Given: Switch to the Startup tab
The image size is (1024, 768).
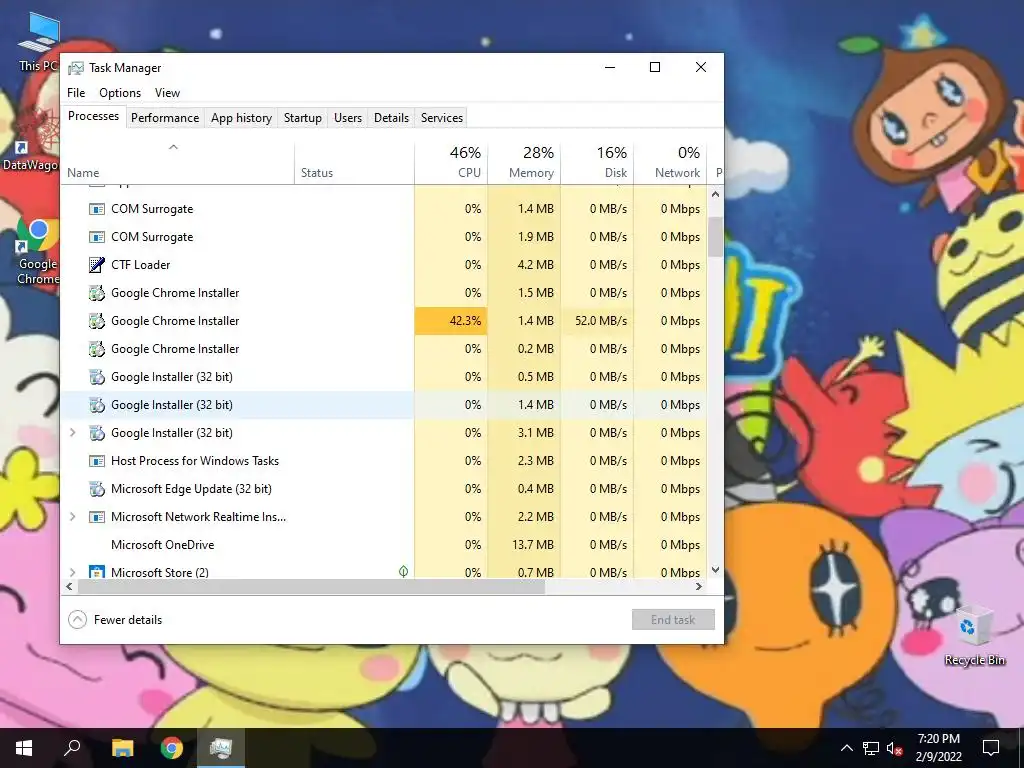Looking at the screenshot, I should click(x=302, y=118).
